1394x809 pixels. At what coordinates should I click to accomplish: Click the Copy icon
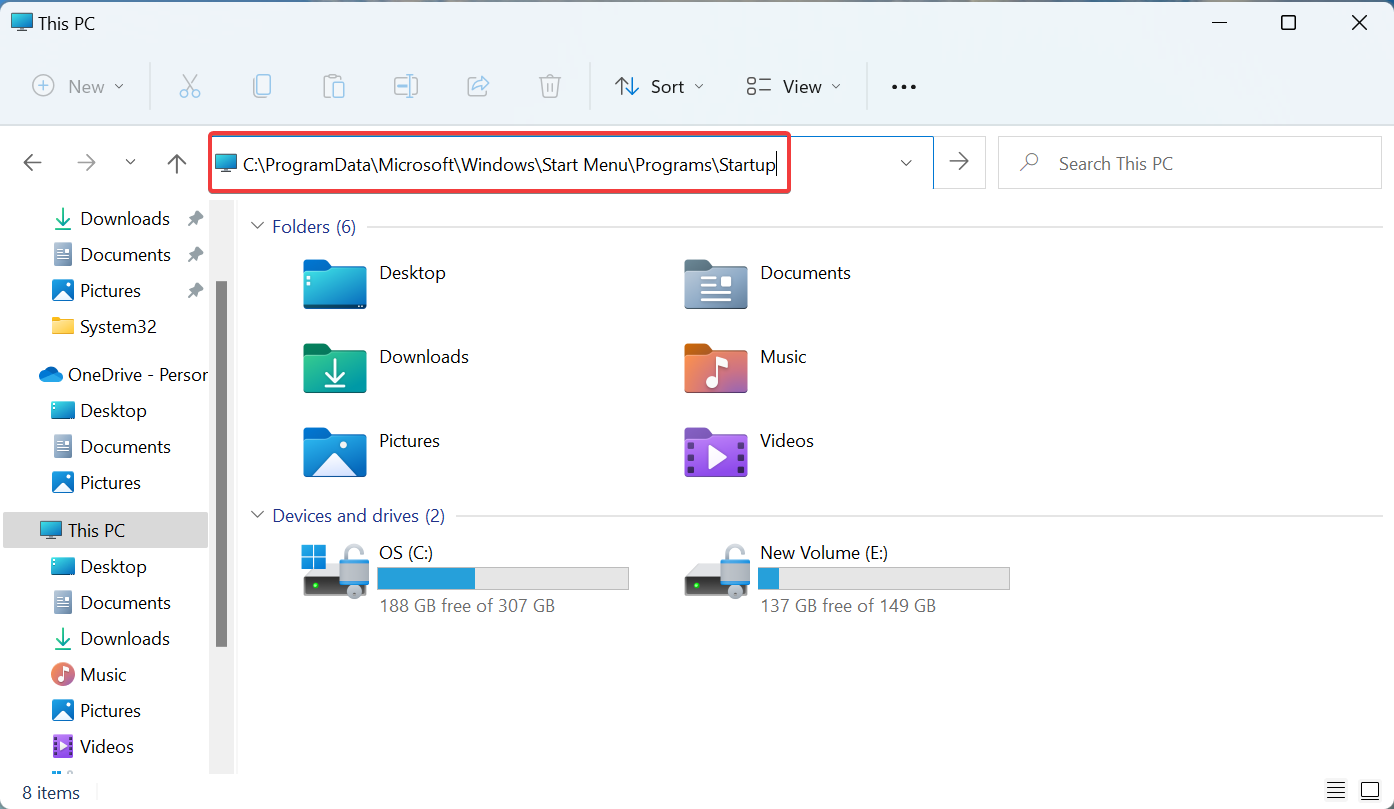[x=262, y=86]
